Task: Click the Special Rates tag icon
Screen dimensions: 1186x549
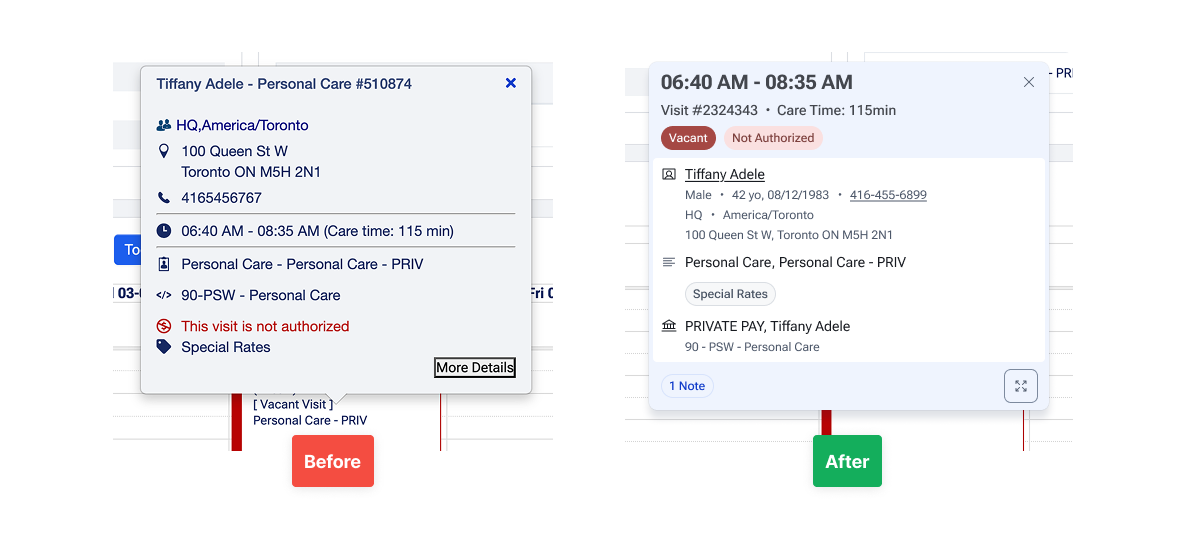Action: coord(164,347)
